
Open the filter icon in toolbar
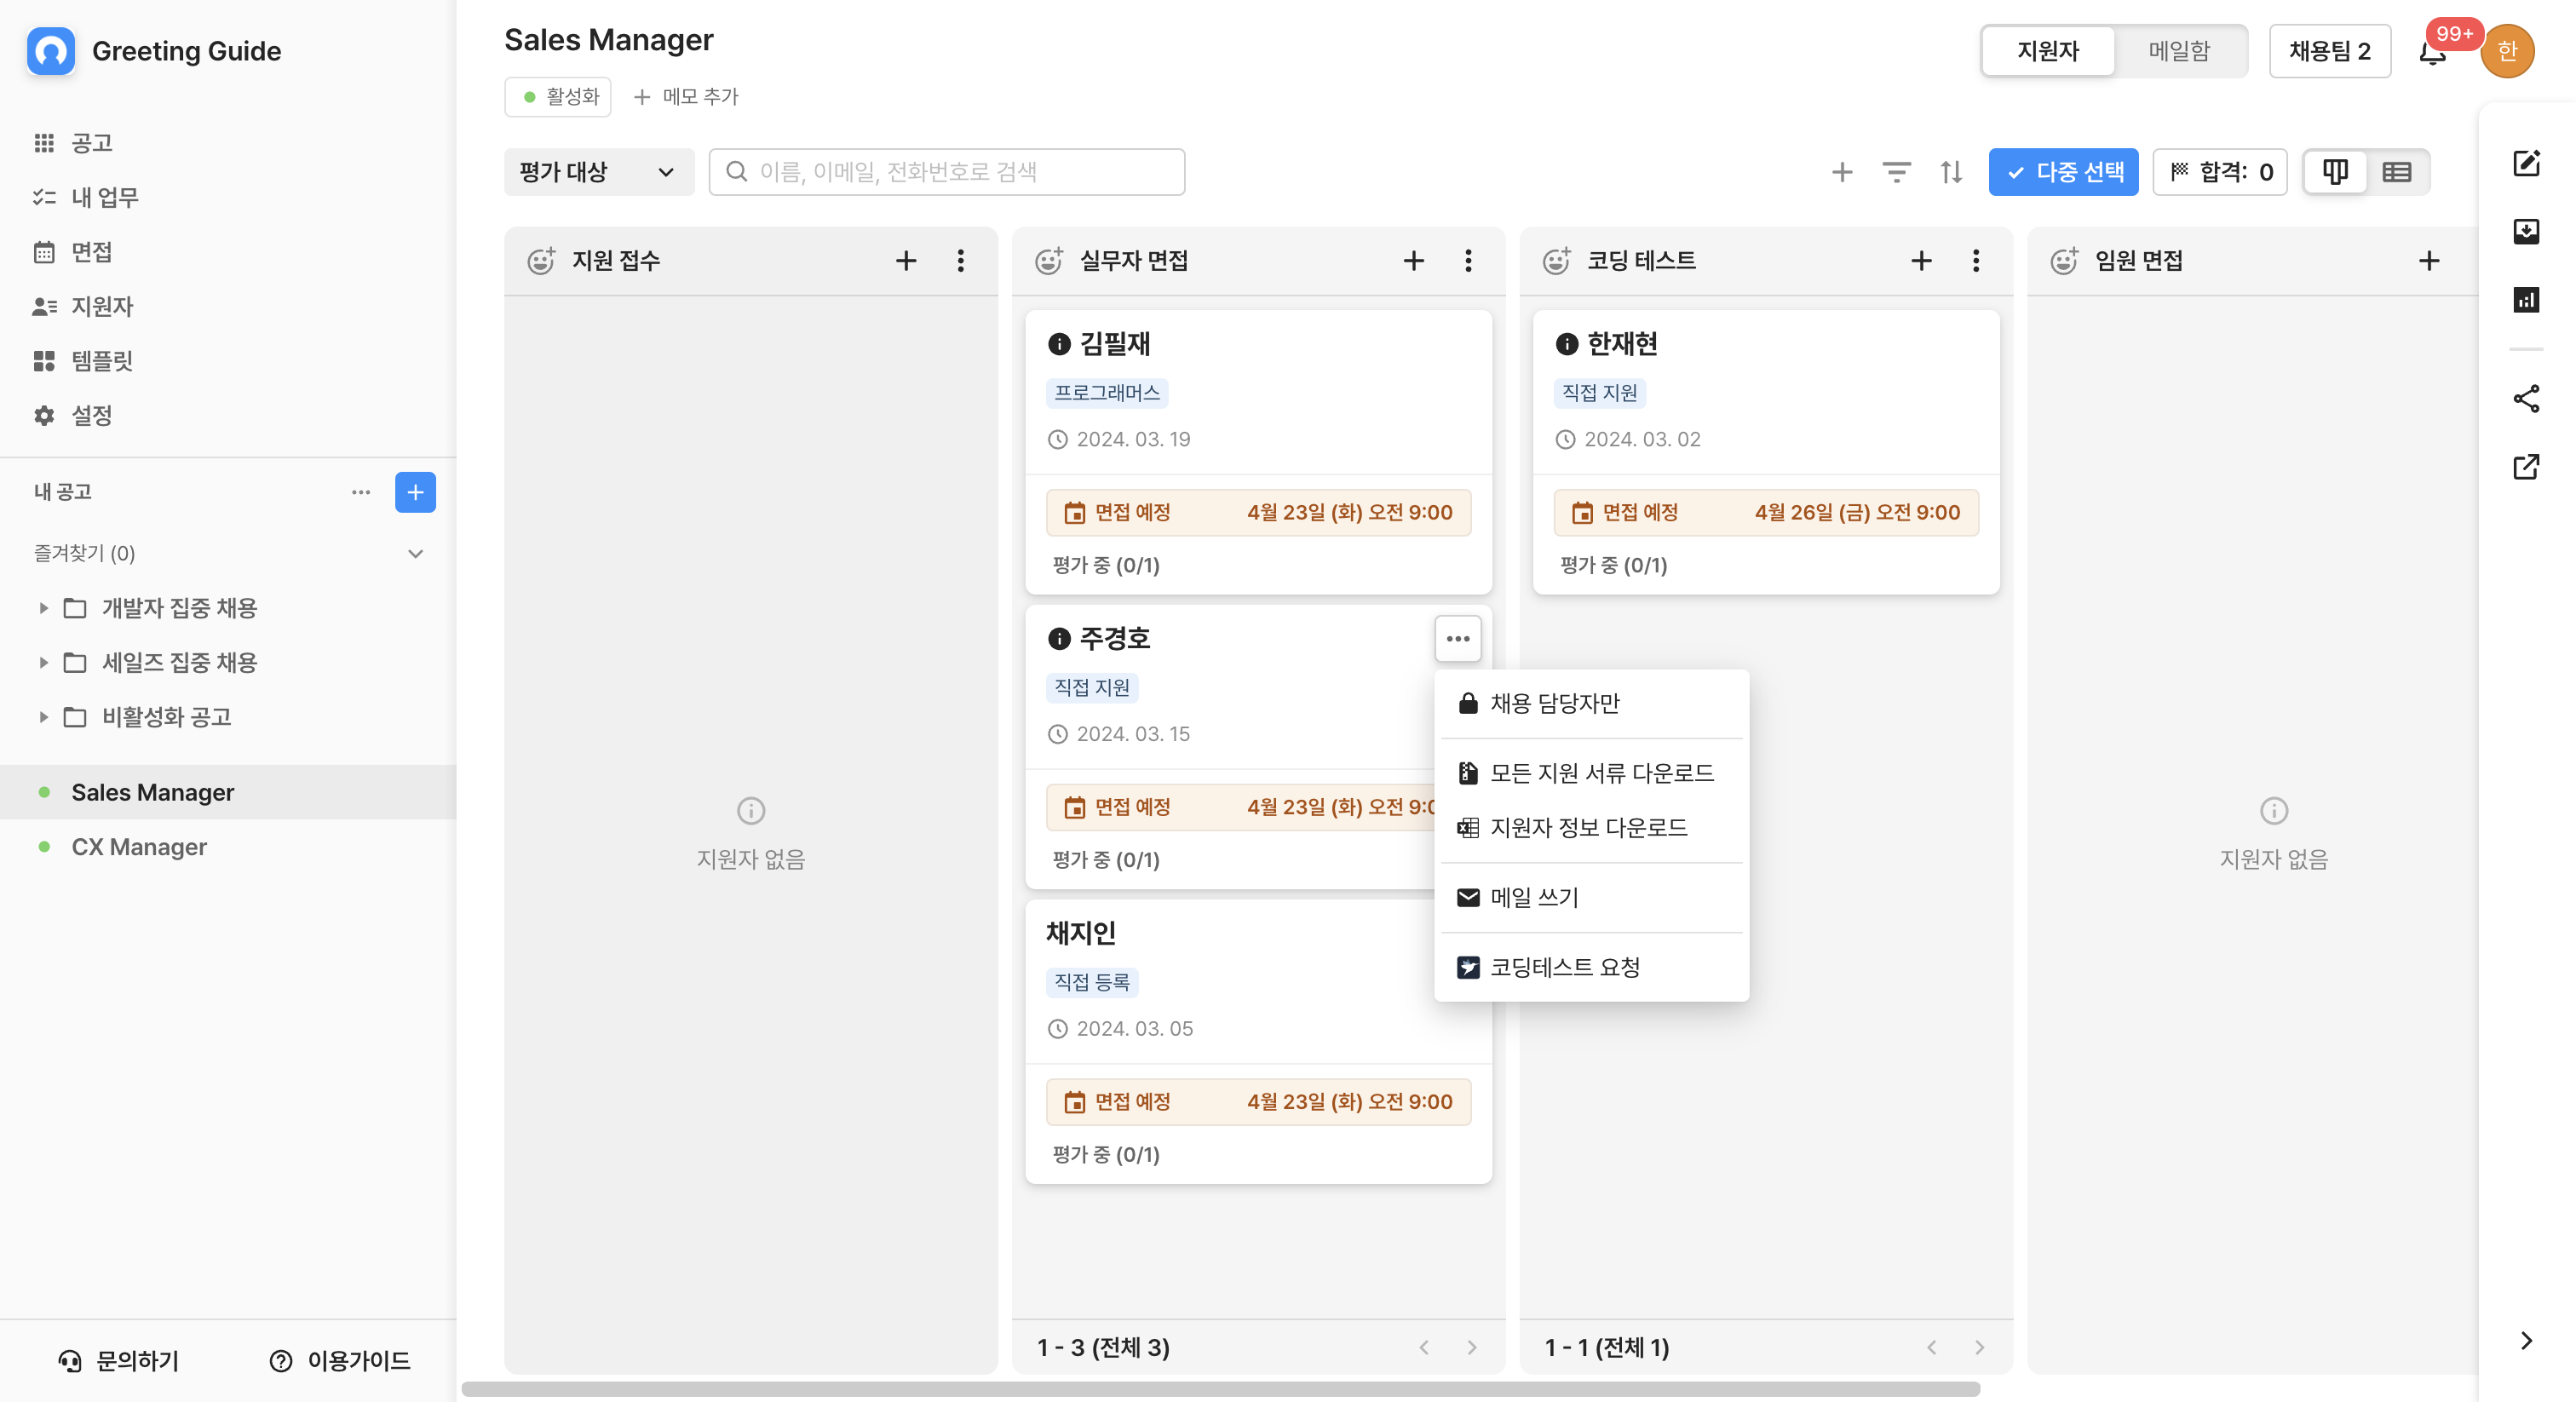pos(1896,172)
